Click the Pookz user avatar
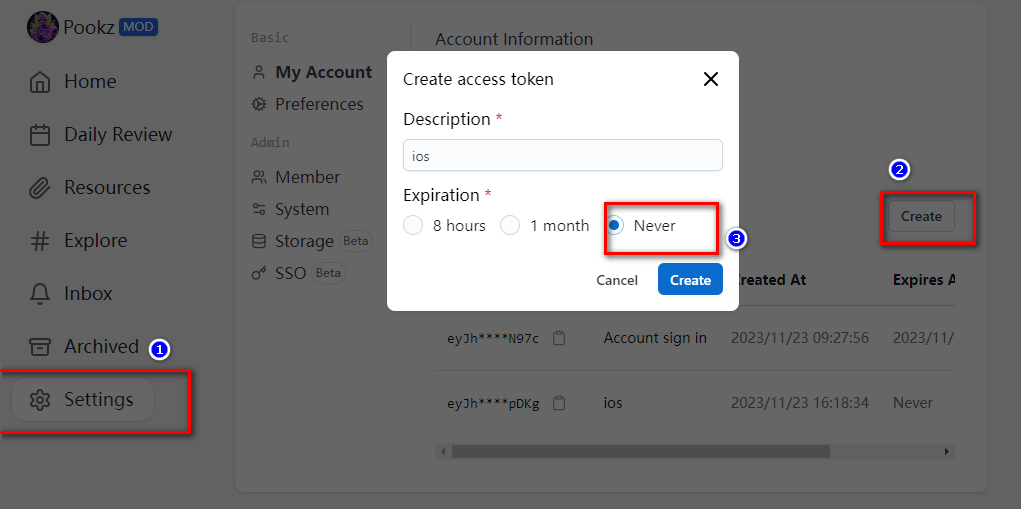The height and width of the screenshot is (509, 1021). coord(42,27)
